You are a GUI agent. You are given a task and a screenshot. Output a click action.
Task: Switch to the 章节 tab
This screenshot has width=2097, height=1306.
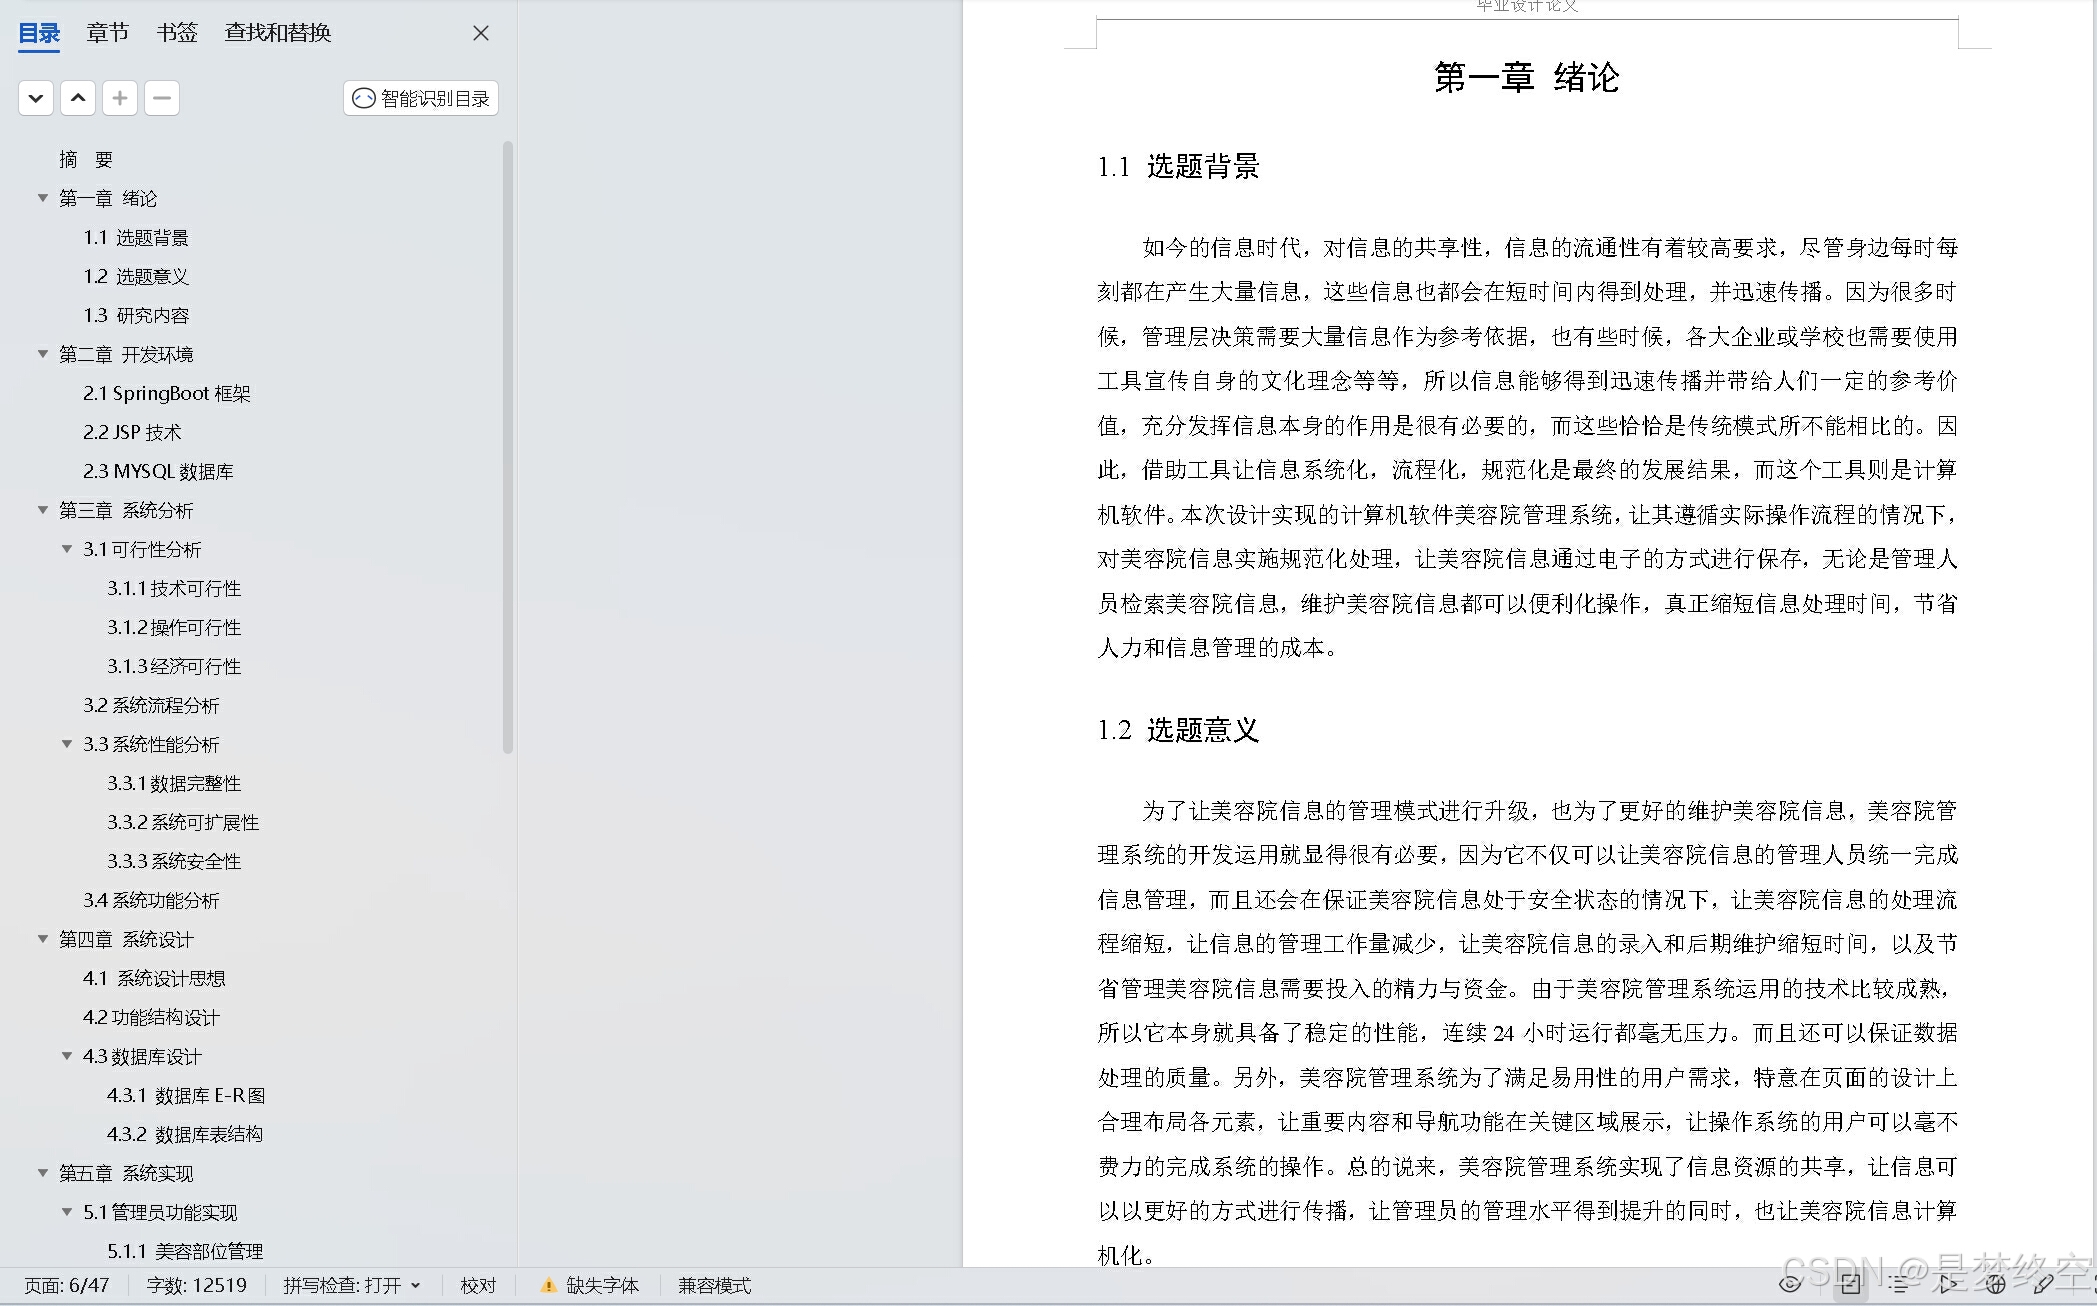[107, 33]
